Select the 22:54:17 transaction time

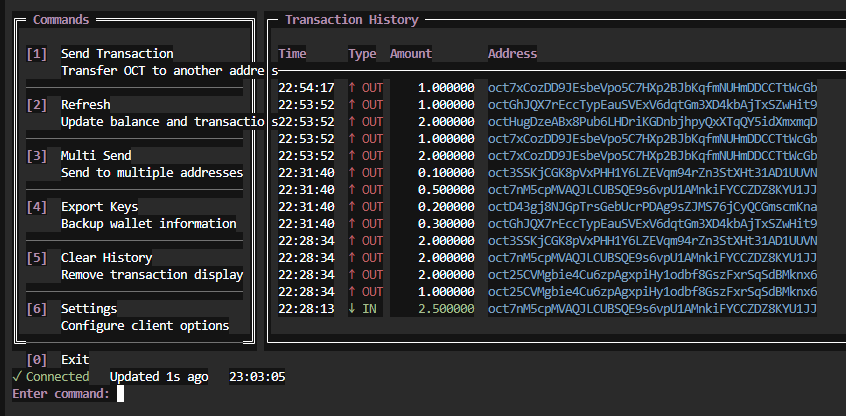(x=306, y=87)
